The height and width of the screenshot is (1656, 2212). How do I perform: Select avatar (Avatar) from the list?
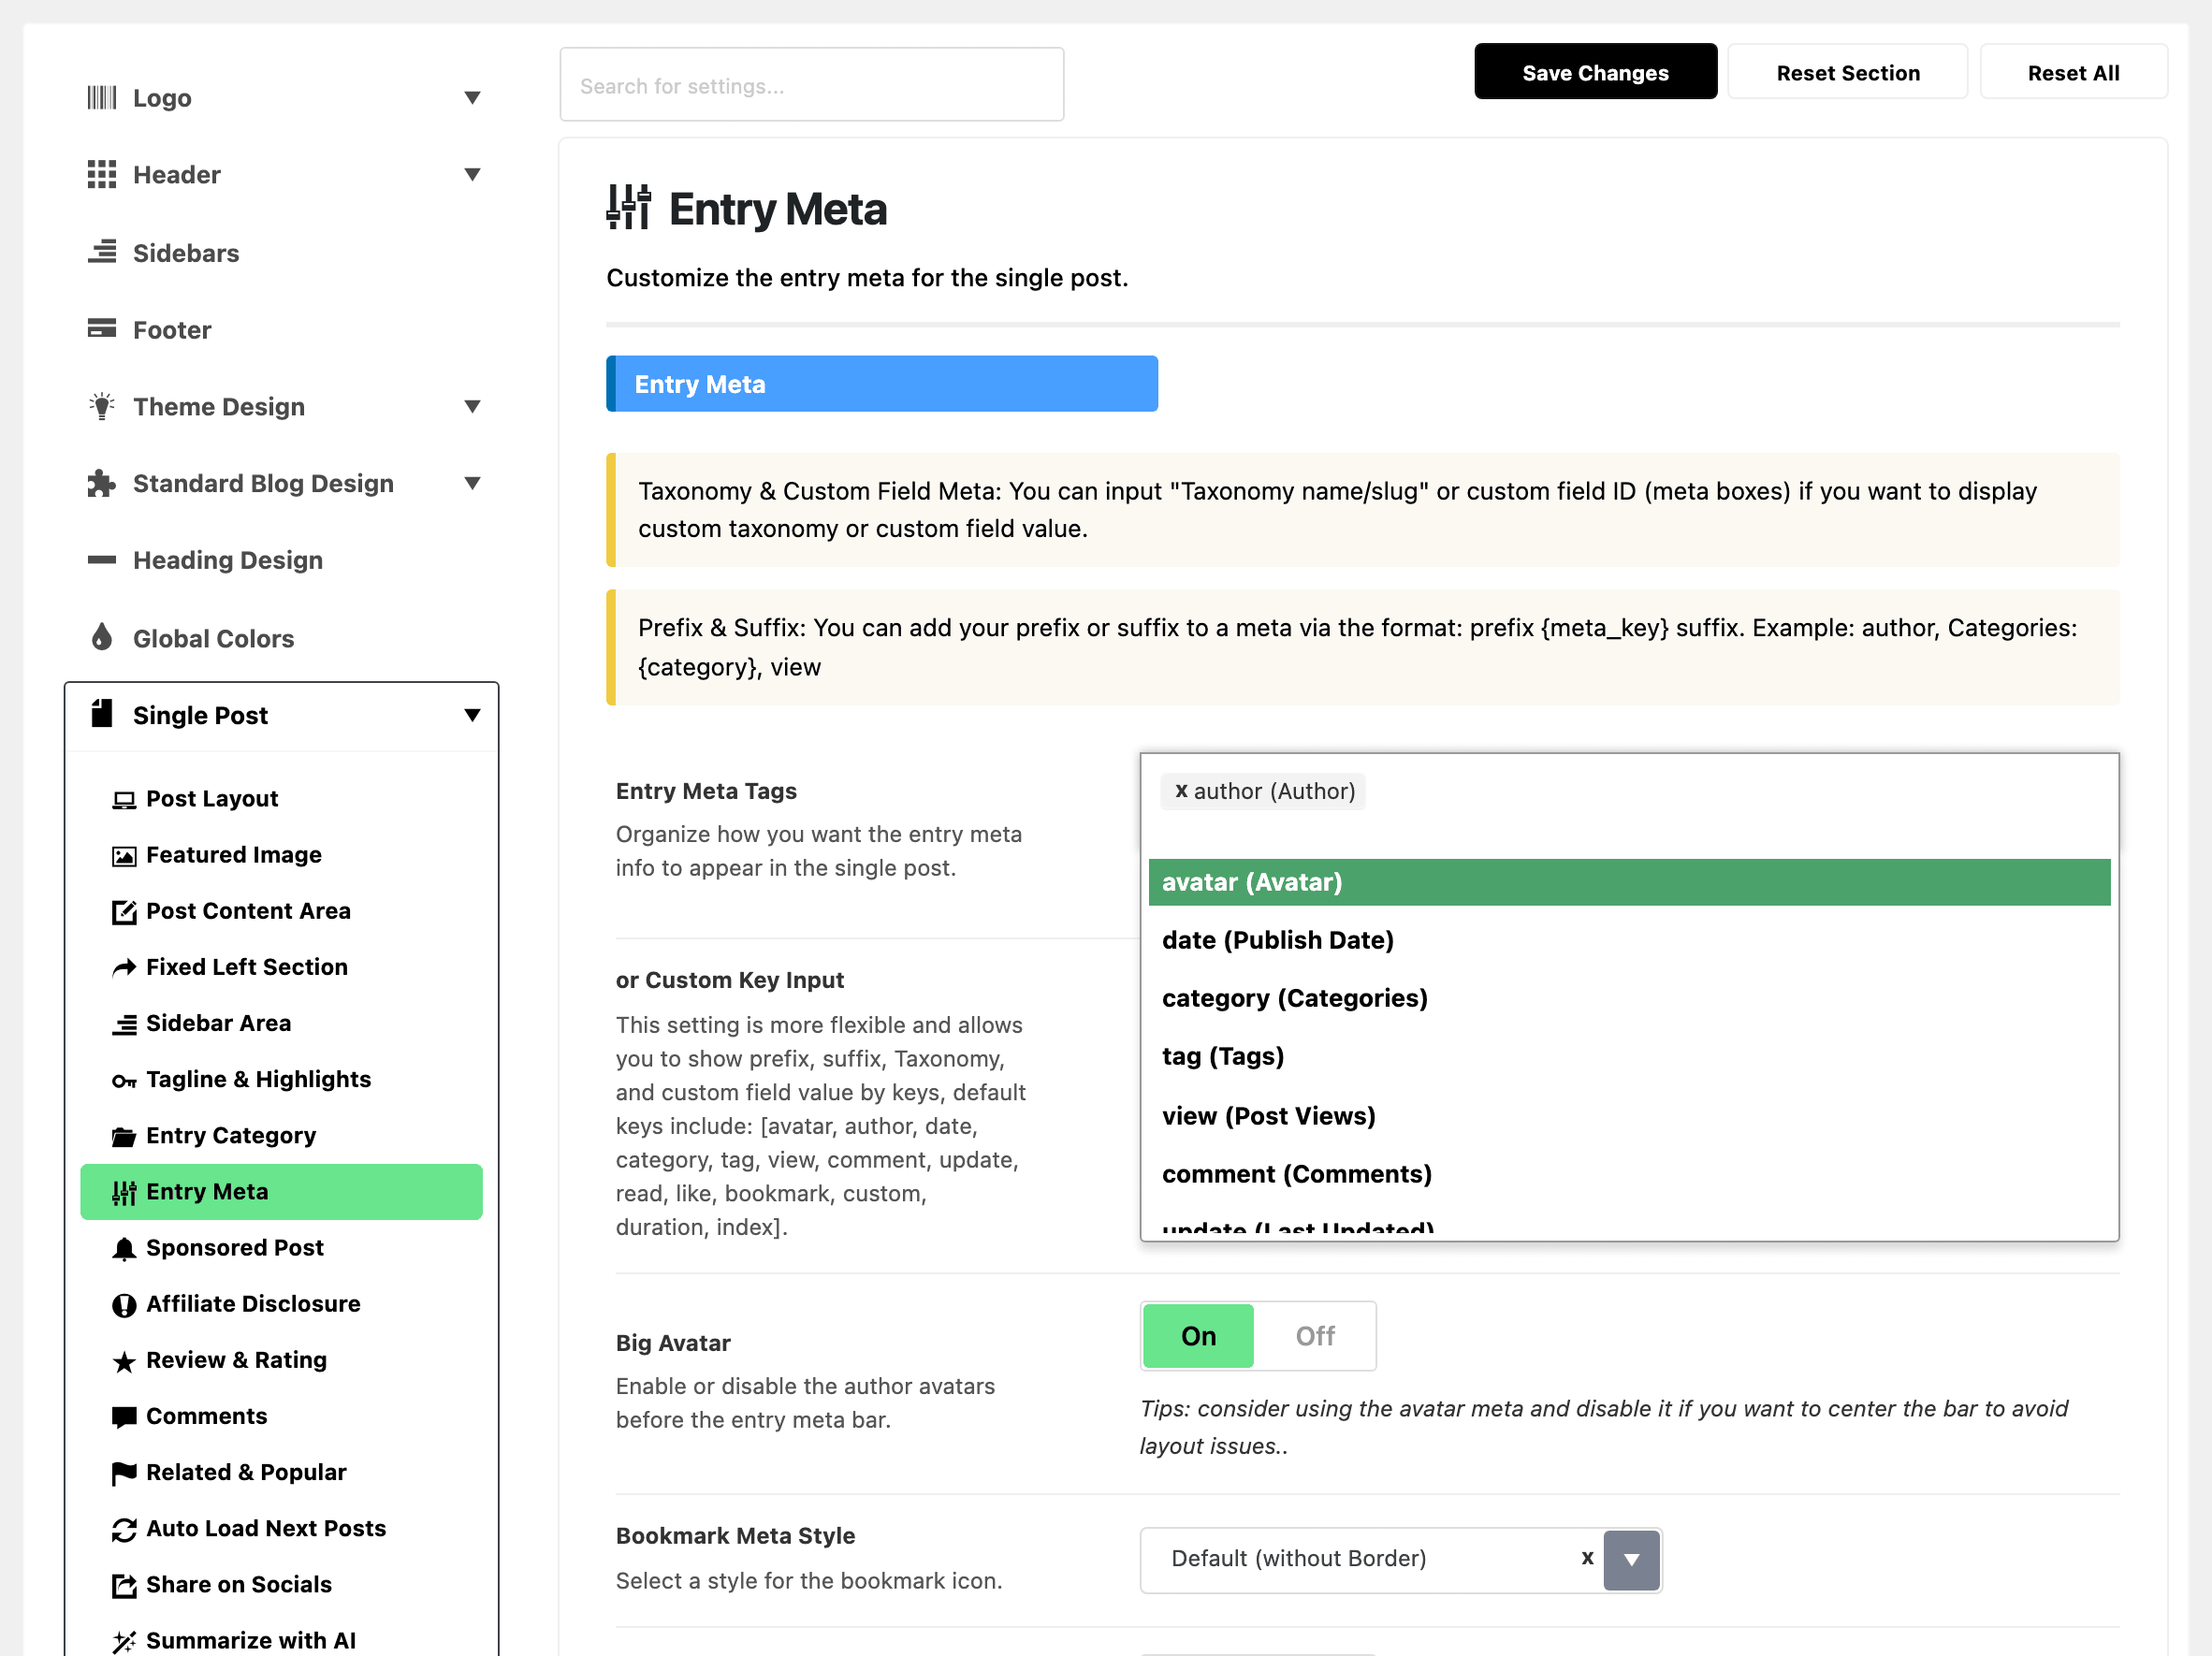(1629, 882)
